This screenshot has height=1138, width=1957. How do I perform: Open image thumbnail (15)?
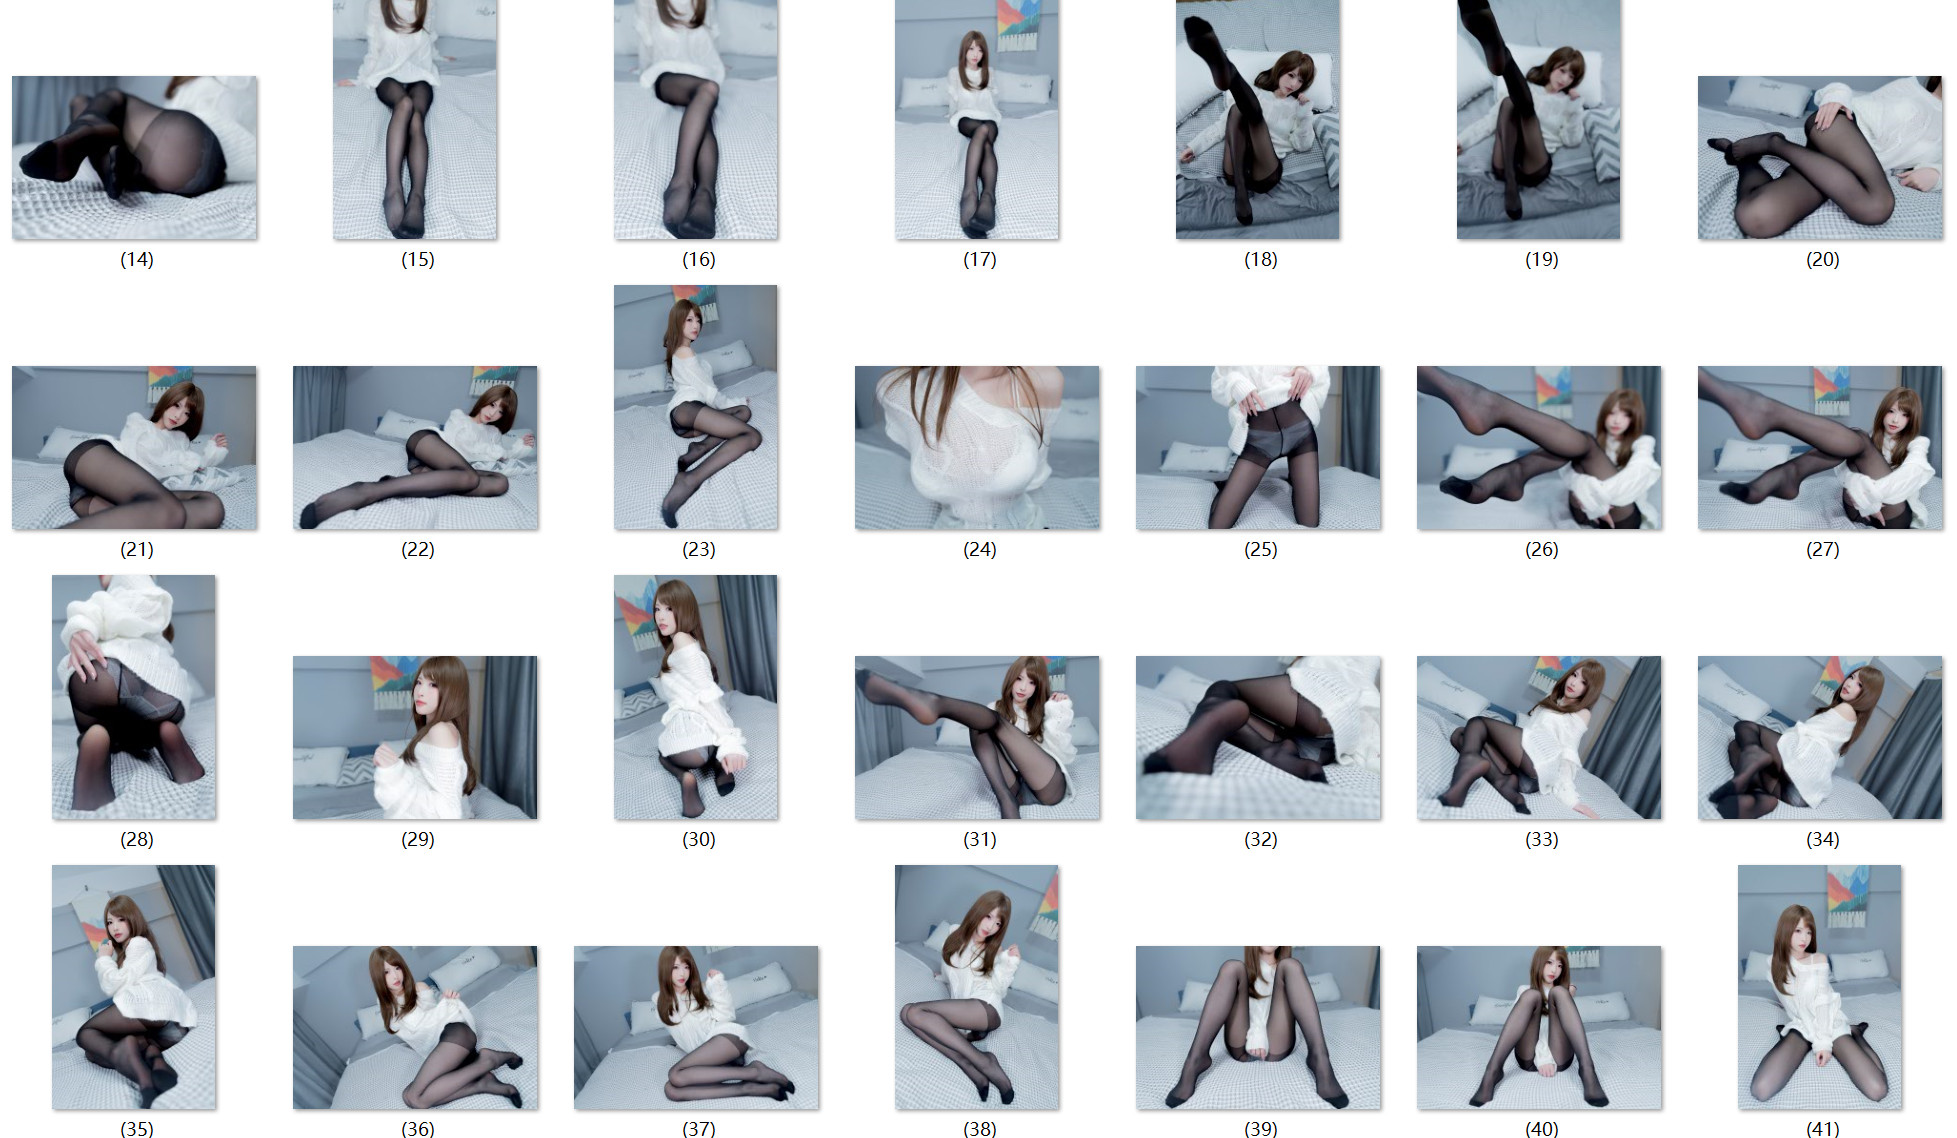[415, 119]
